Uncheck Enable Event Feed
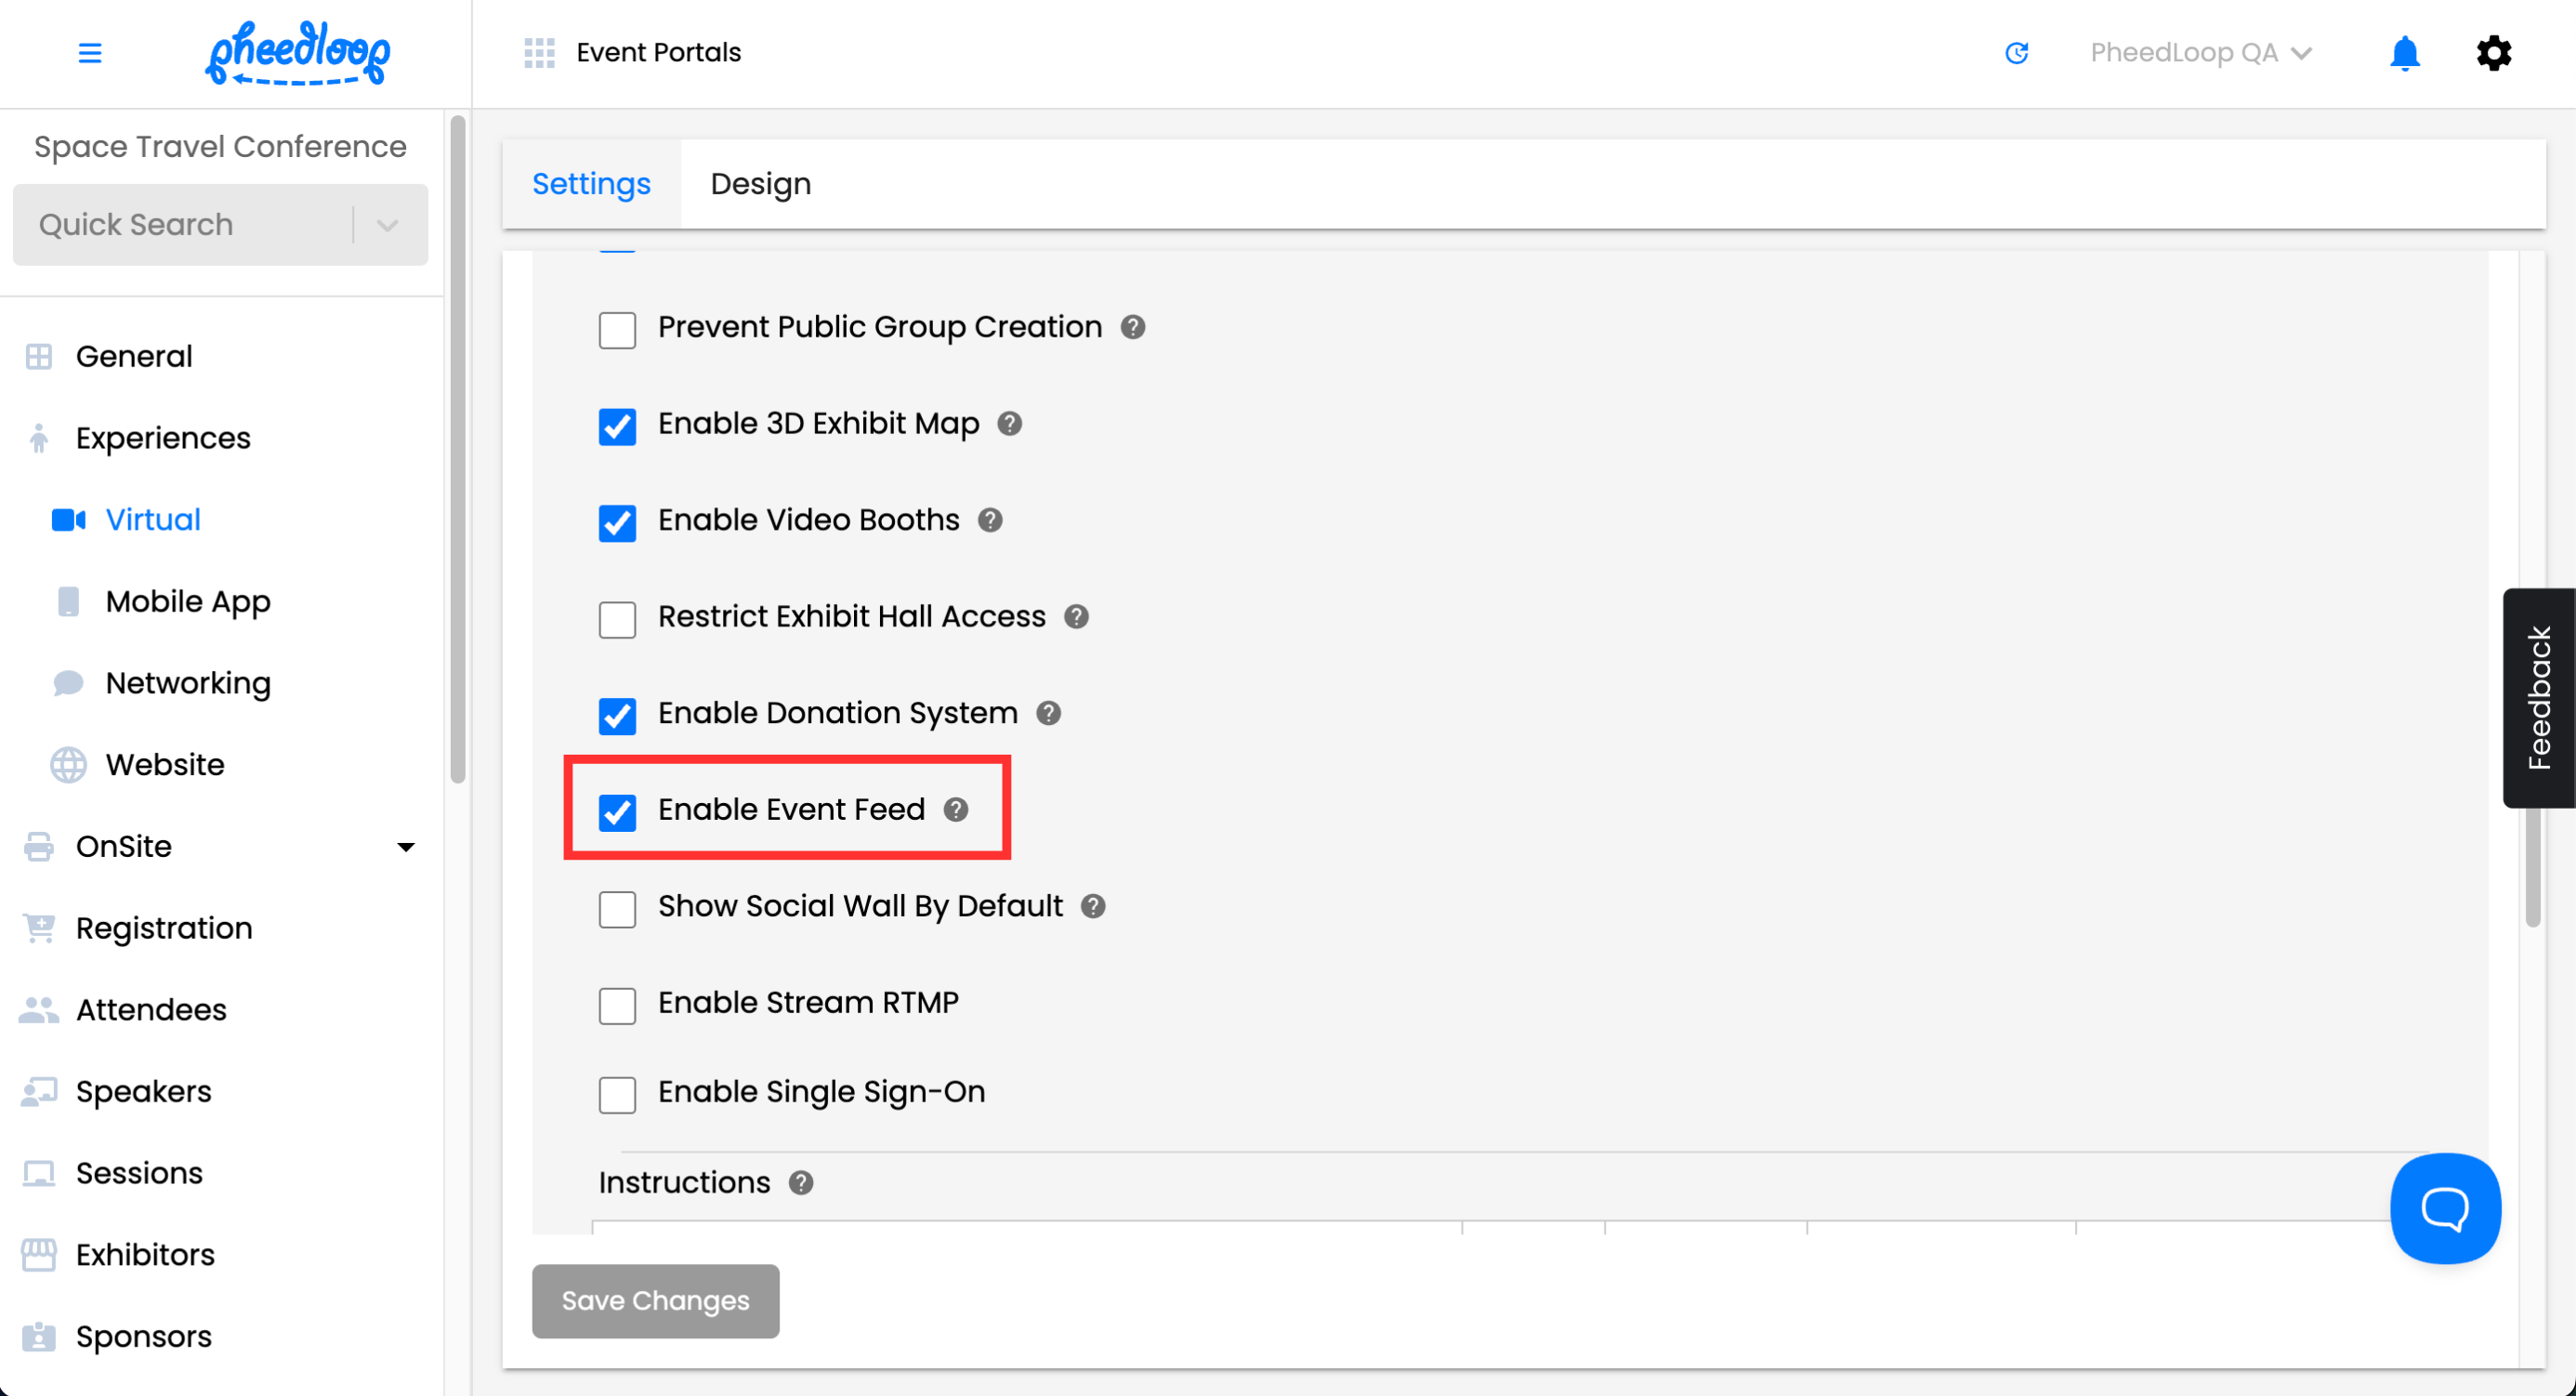The width and height of the screenshot is (2576, 1396). coord(617,813)
